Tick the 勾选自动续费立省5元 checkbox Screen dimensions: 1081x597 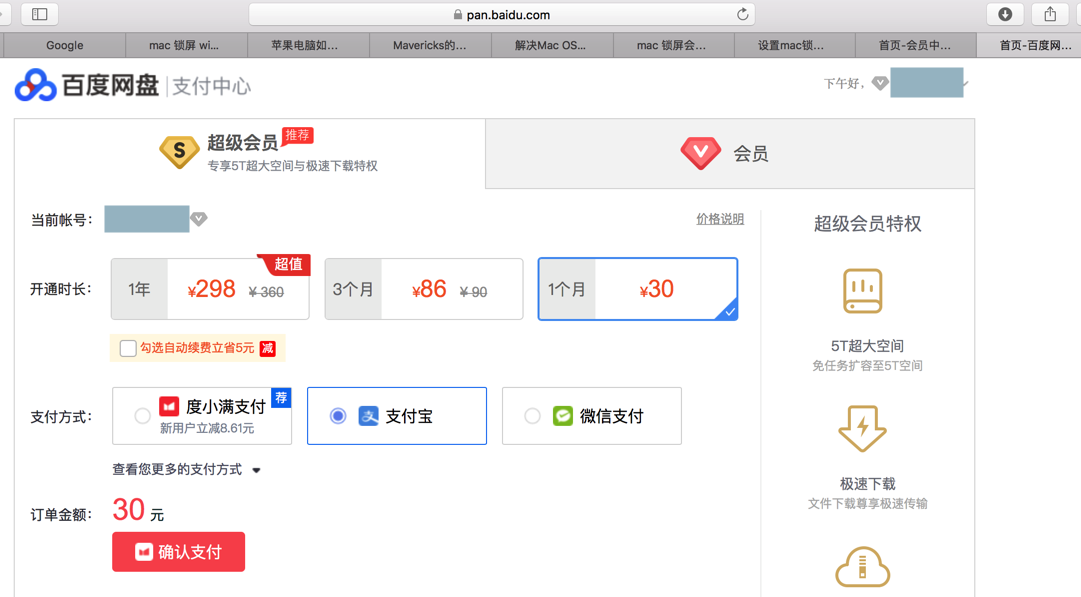(x=128, y=348)
